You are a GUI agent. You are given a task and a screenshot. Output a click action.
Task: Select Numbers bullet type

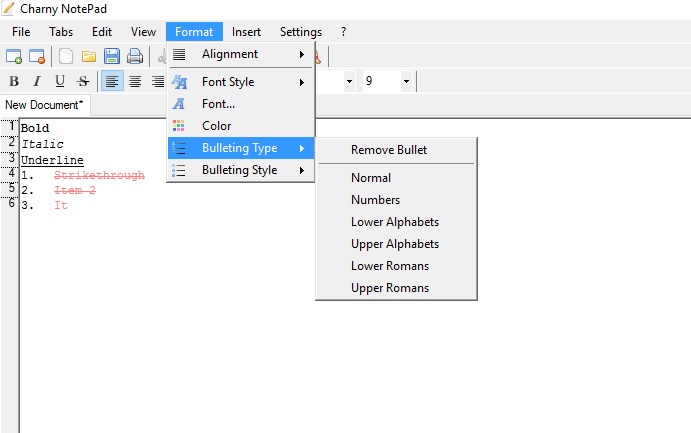point(396,200)
